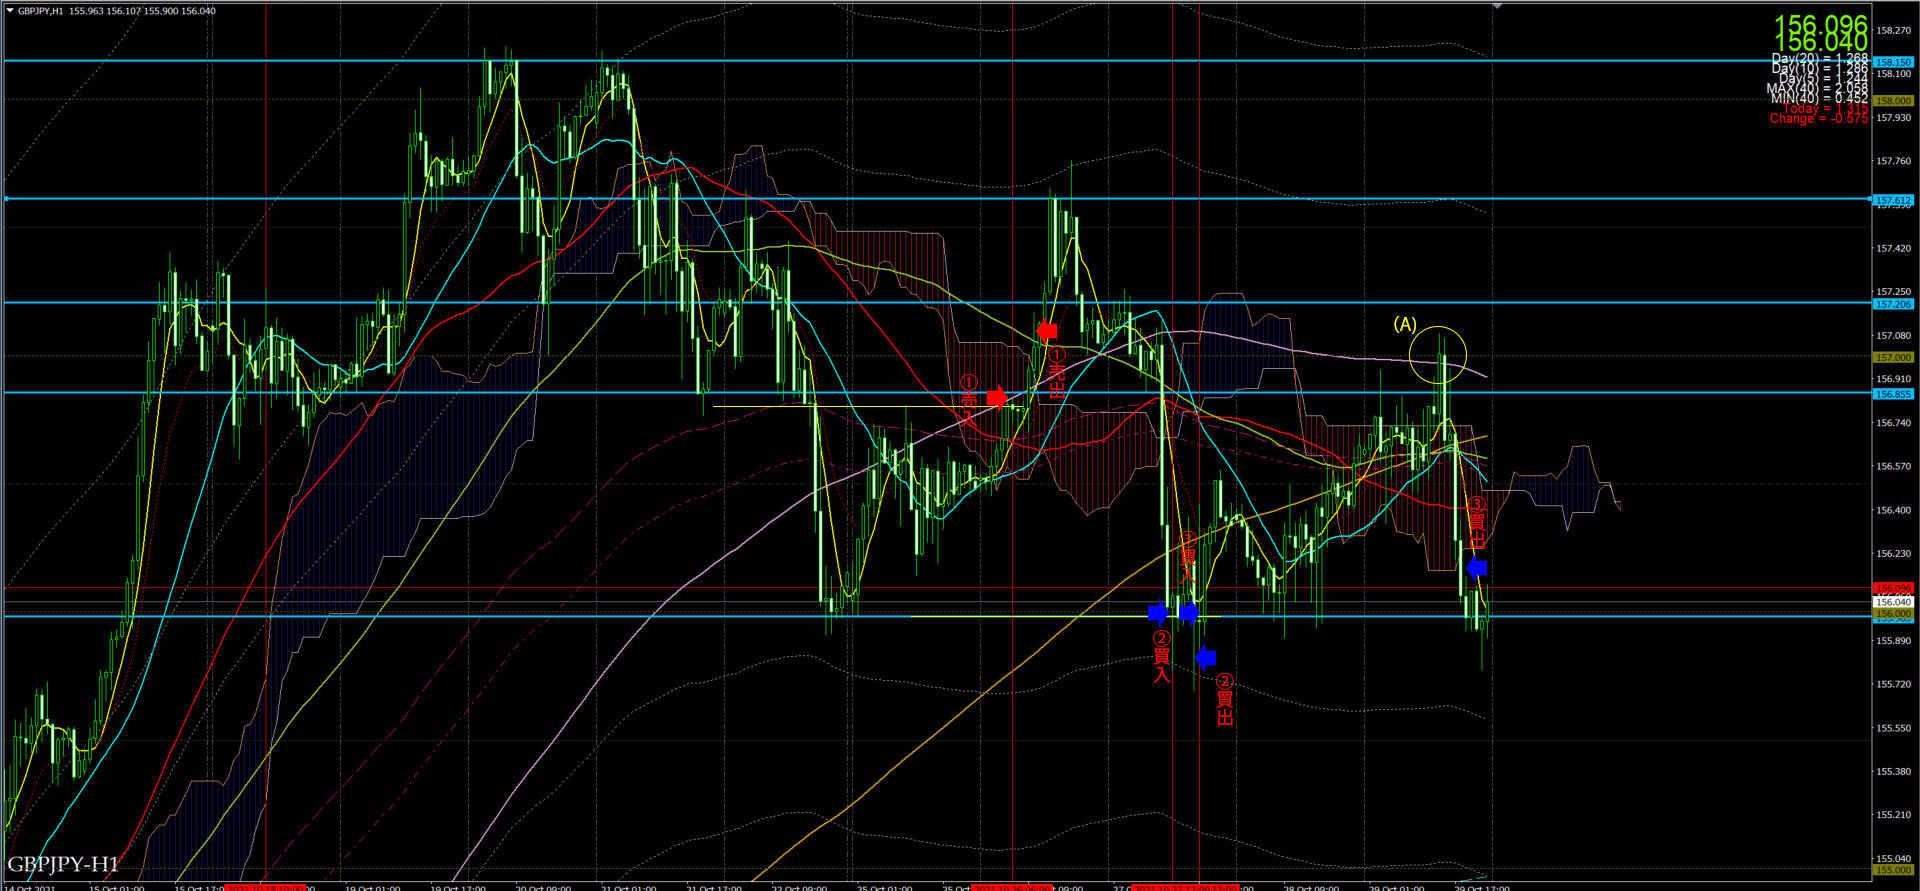Click the red left arrow beside ①売出
Image resolution: width=1920 pixels, height=891 pixels.
(x=1047, y=330)
